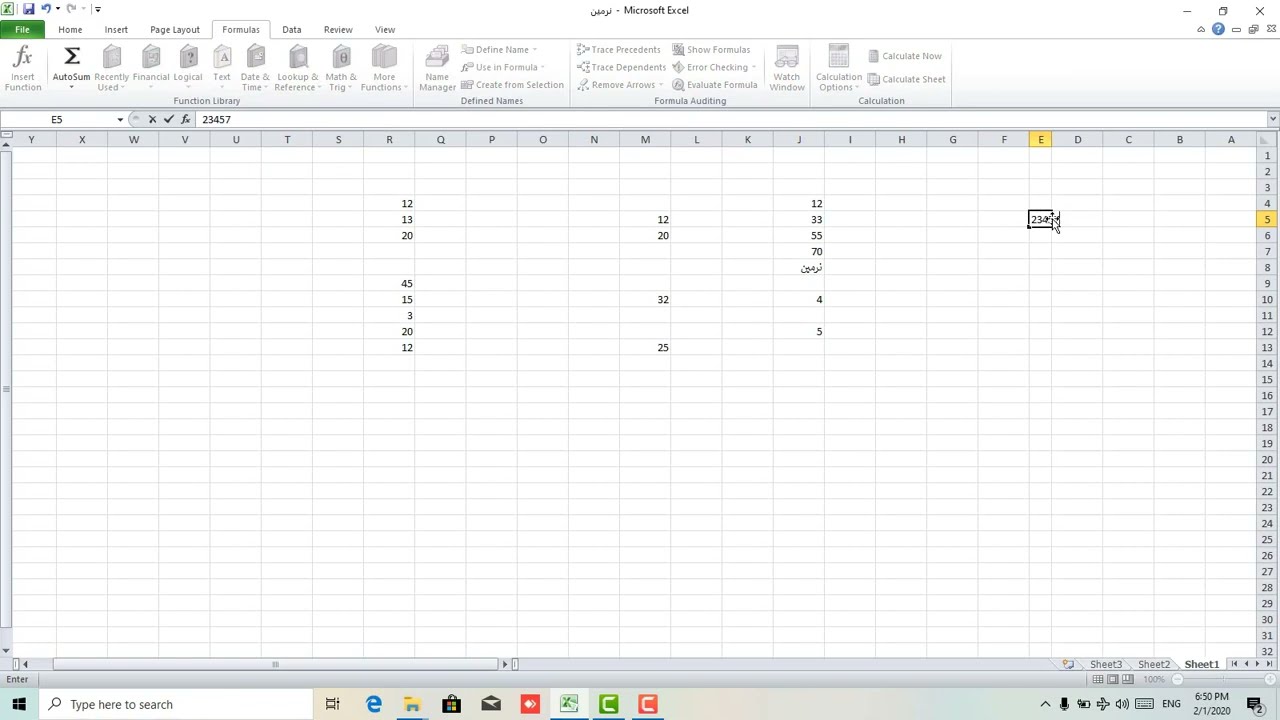Expand the Define Name dropdown

(x=534, y=49)
